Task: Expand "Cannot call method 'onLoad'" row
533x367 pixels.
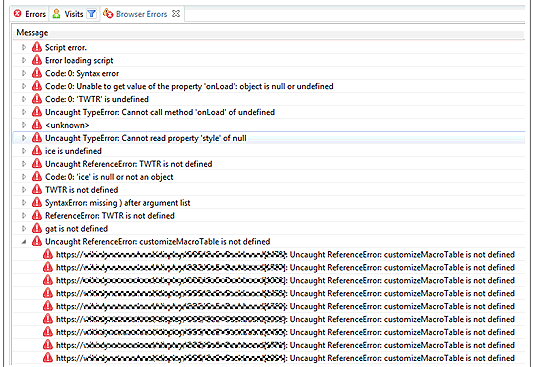Action: (24, 112)
